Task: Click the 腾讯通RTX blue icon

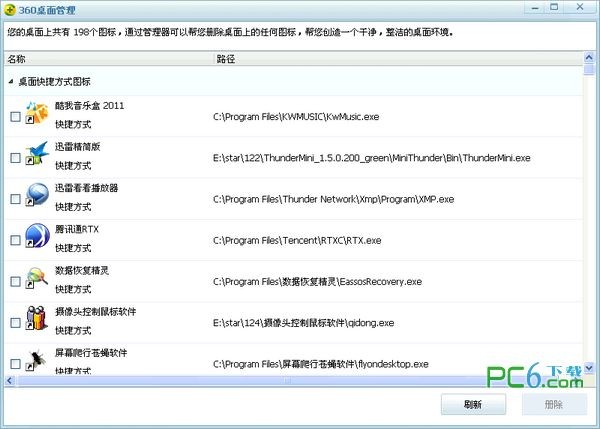Action: pos(37,235)
